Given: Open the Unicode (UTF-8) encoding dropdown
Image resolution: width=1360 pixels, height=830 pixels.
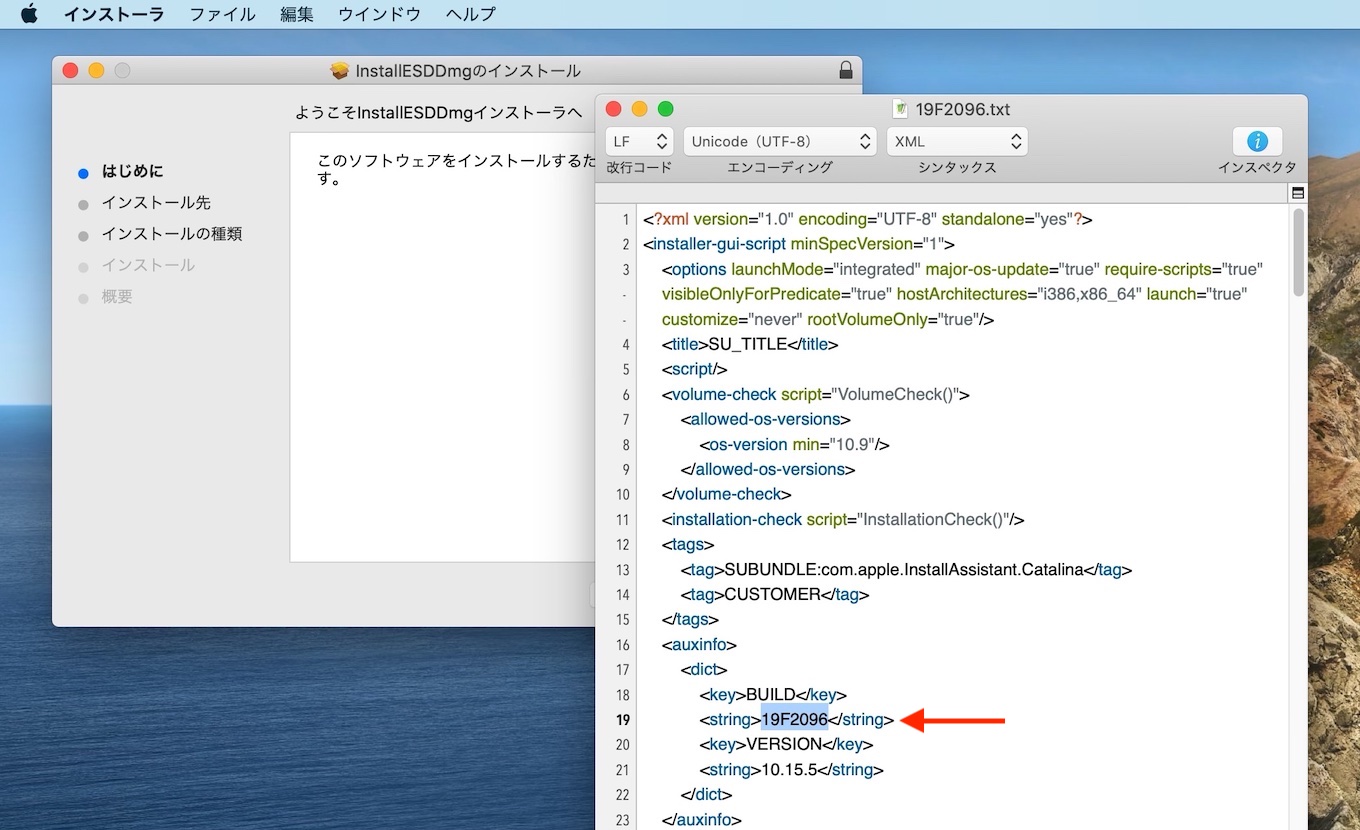Looking at the screenshot, I should (780, 142).
